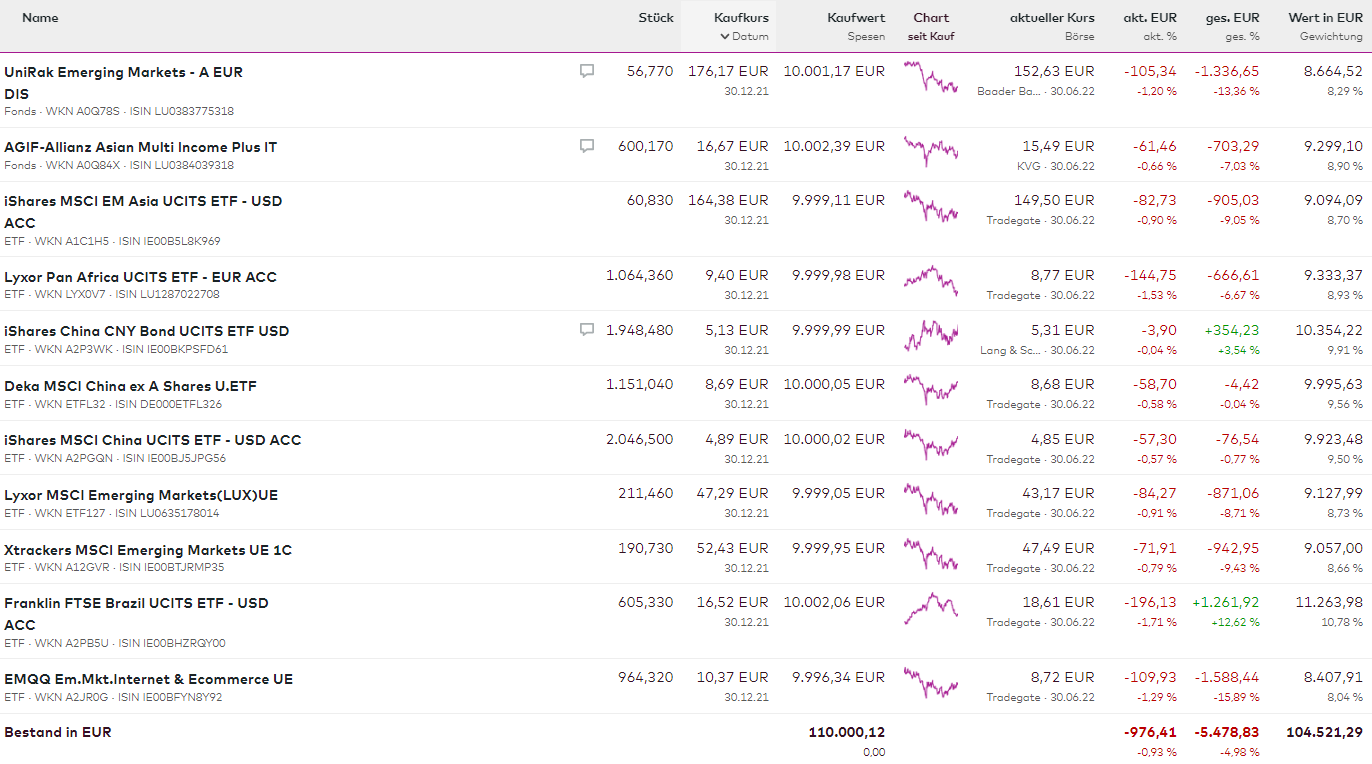Open mini chart for Franklin FTSE Brazil
Image resolution: width=1372 pixels, height=764 pixels.
pos(931,607)
